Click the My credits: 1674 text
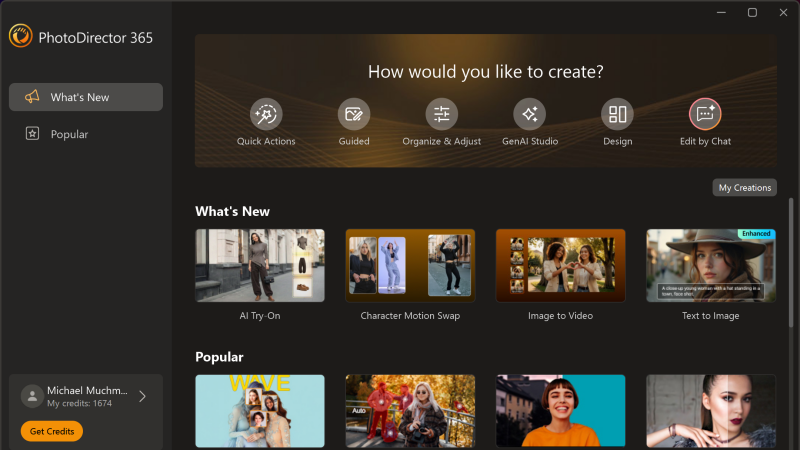Image resolution: width=800 pixels, height=450 pixels. point(80,403)
